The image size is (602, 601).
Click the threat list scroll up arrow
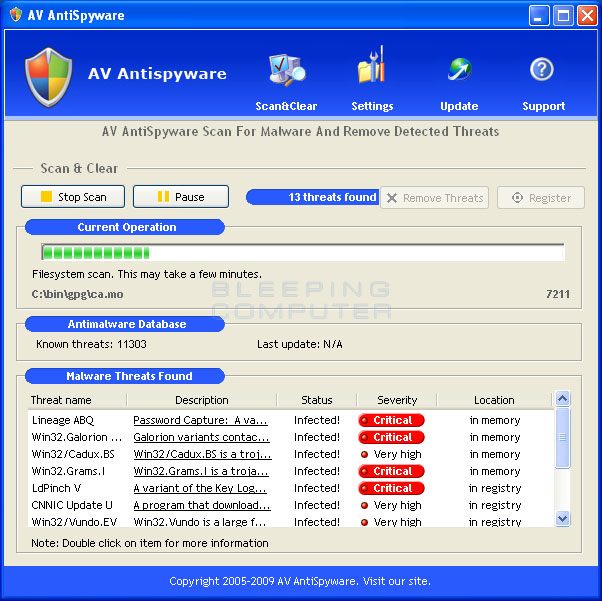[x=562, y=399]
